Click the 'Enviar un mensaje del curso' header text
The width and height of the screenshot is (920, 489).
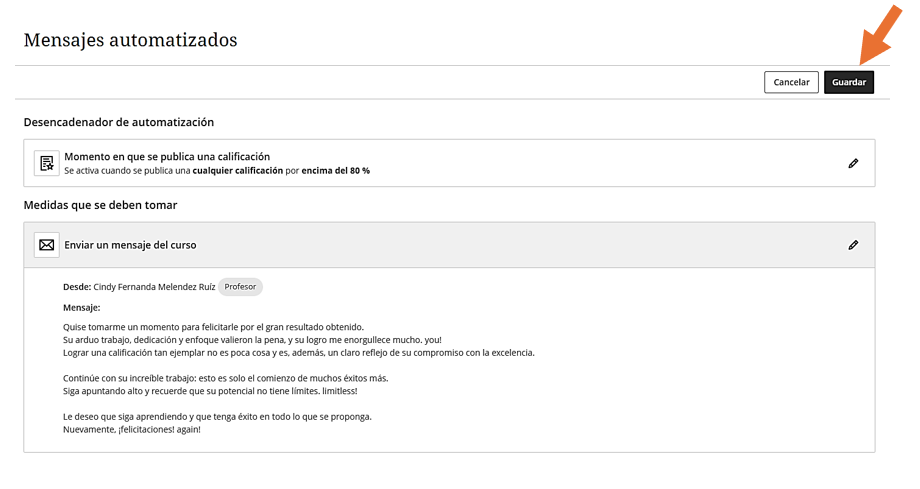pyautogui.click(x=130, y=245)
